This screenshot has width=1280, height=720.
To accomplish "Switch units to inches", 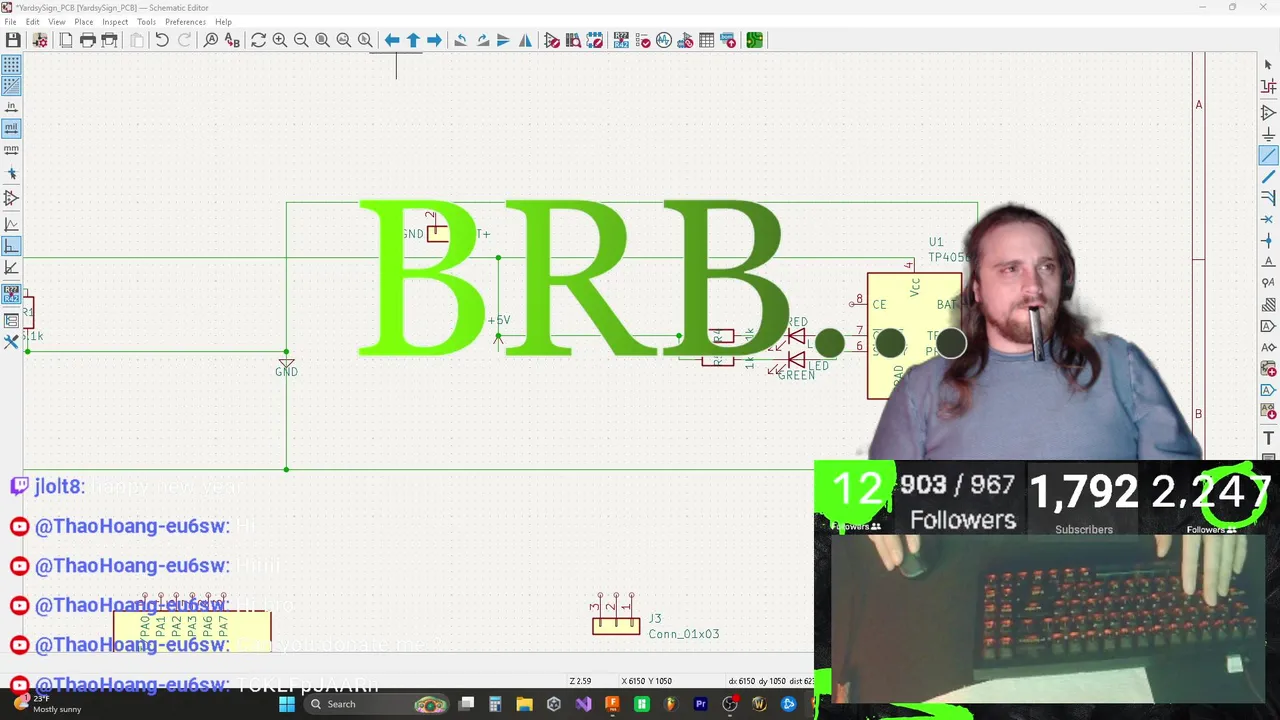I will point(11,107).
